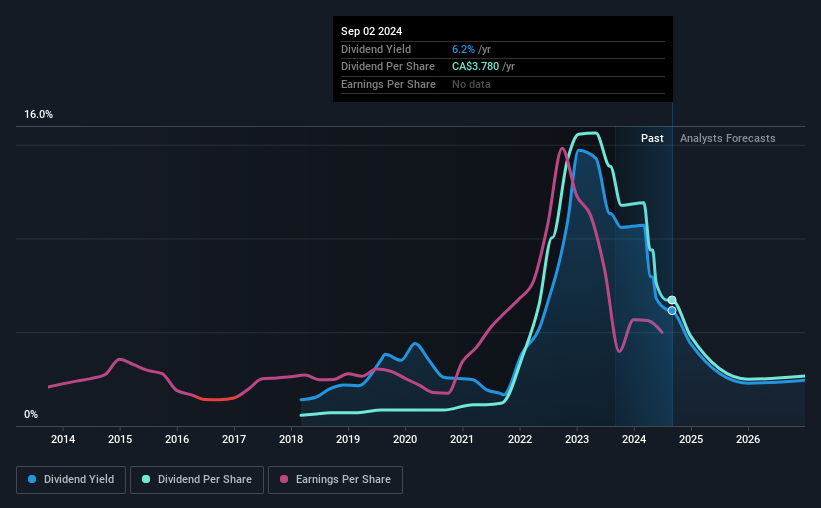Select the teal Dividend Per Share data point marker
Image resolution: width=821 pixels, height=508 pixels.
[x=672, y=300]
